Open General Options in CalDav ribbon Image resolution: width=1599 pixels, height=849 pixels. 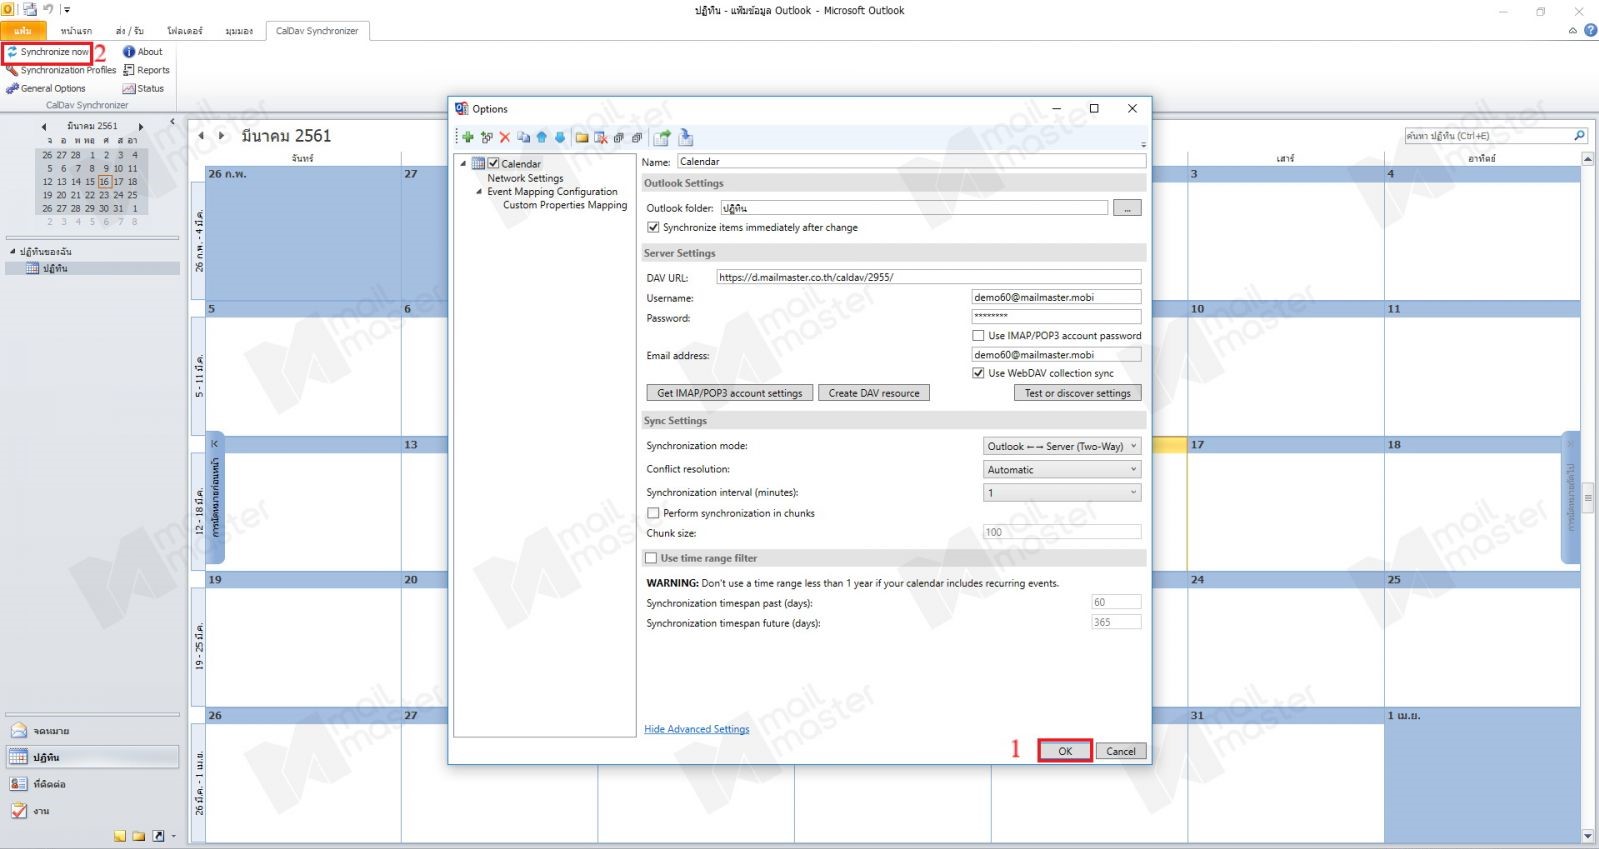point(46,88)
